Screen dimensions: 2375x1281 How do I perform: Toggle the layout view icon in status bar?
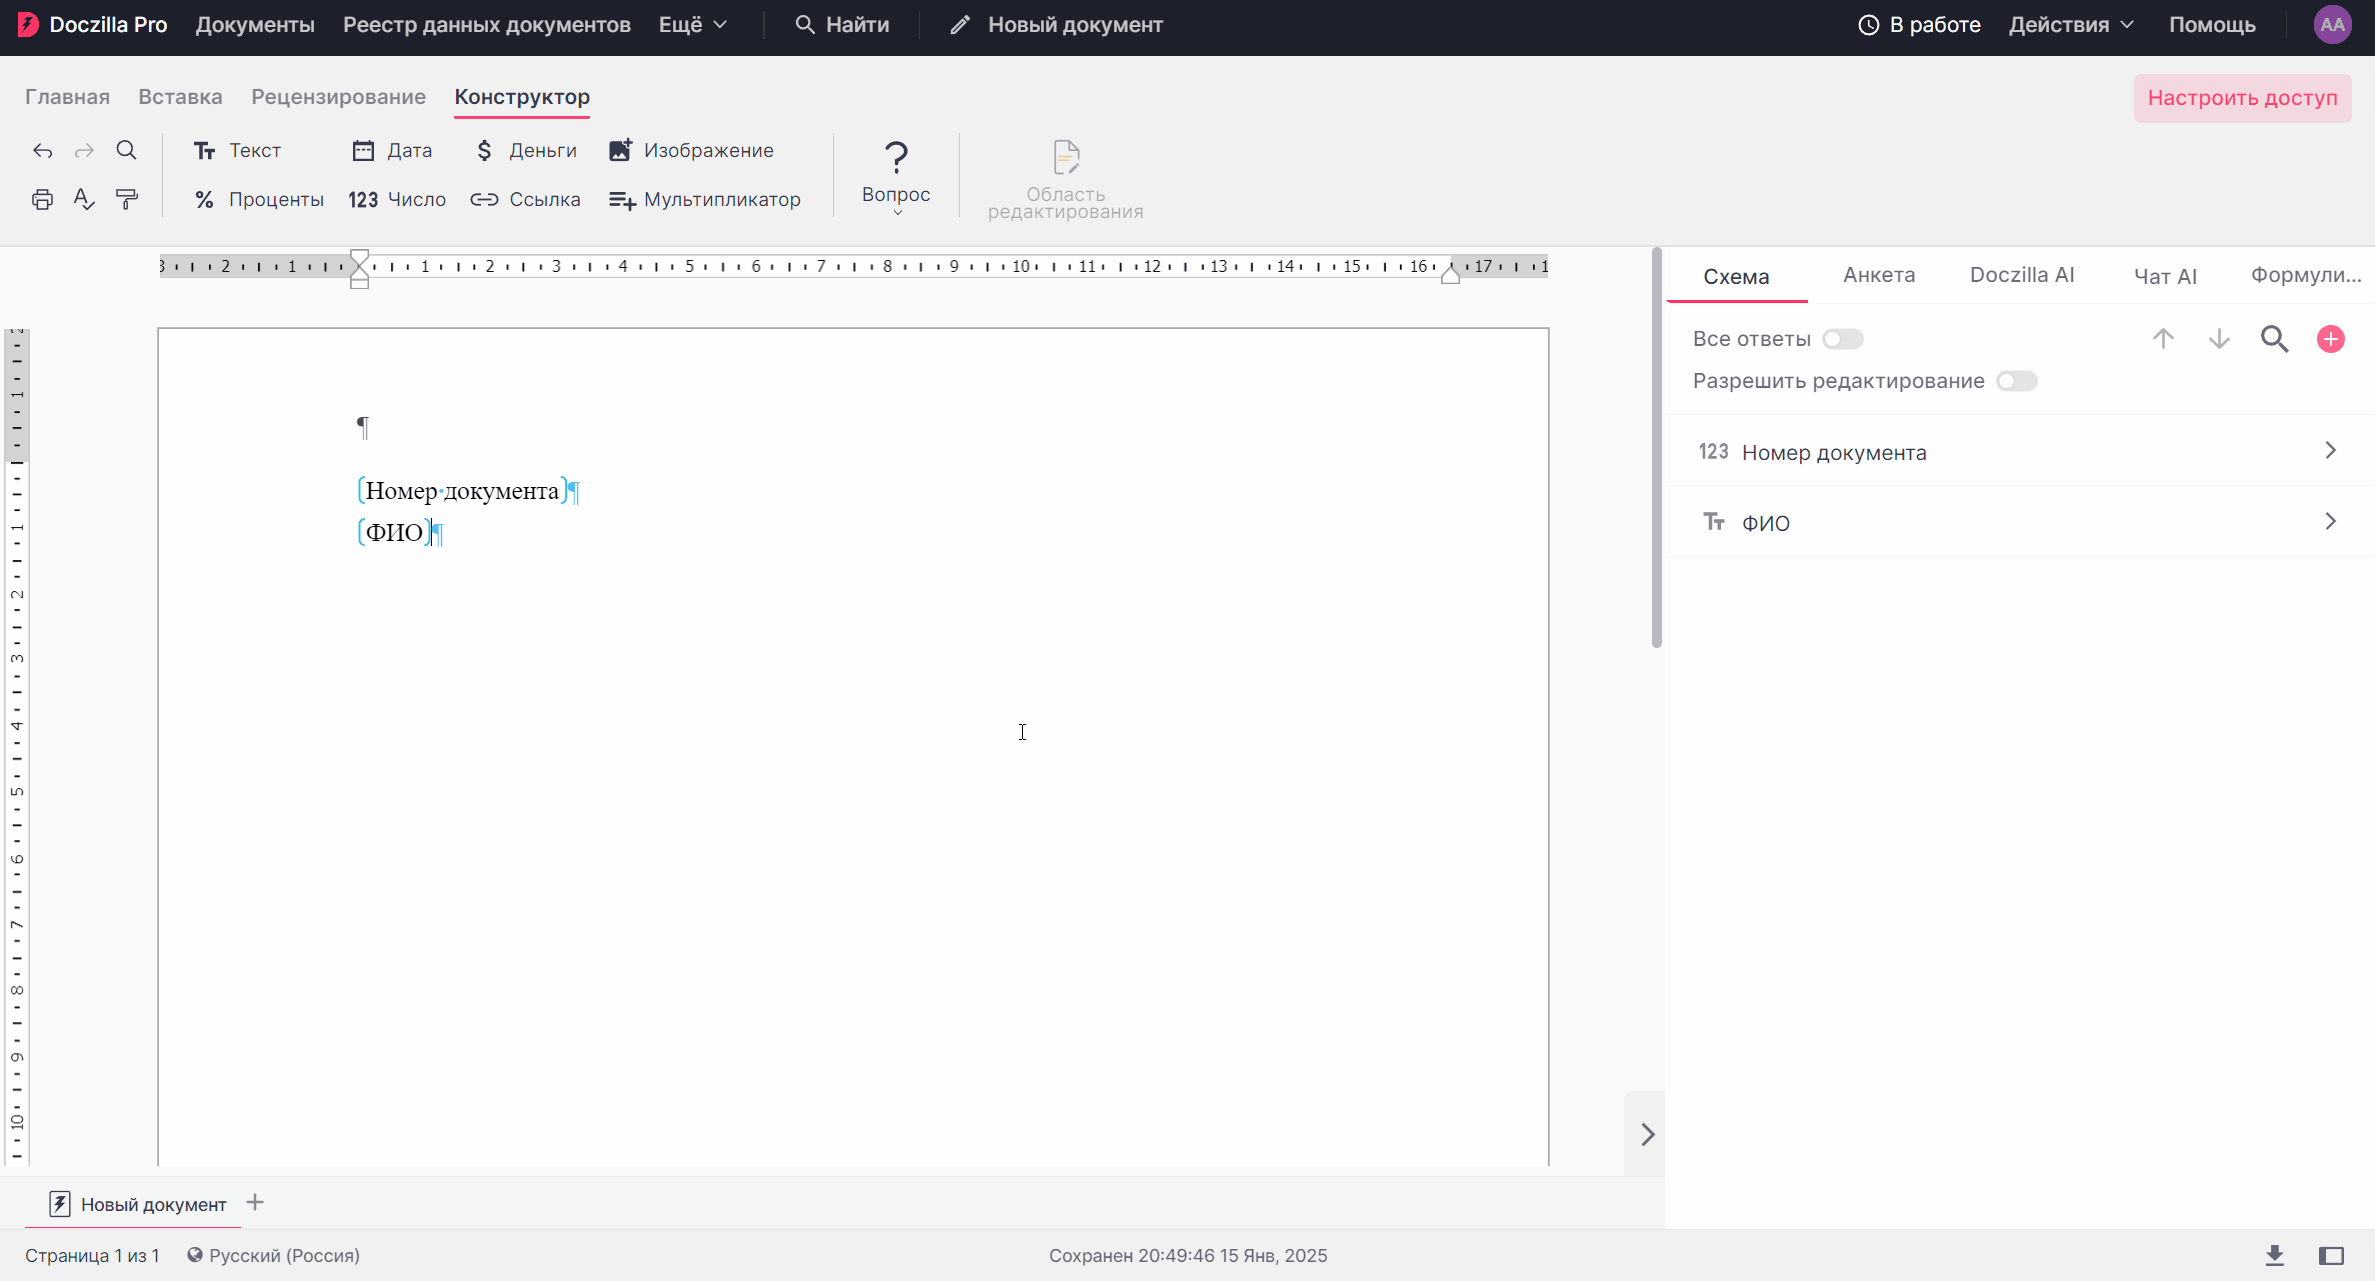click(x=2331, y=1255)
